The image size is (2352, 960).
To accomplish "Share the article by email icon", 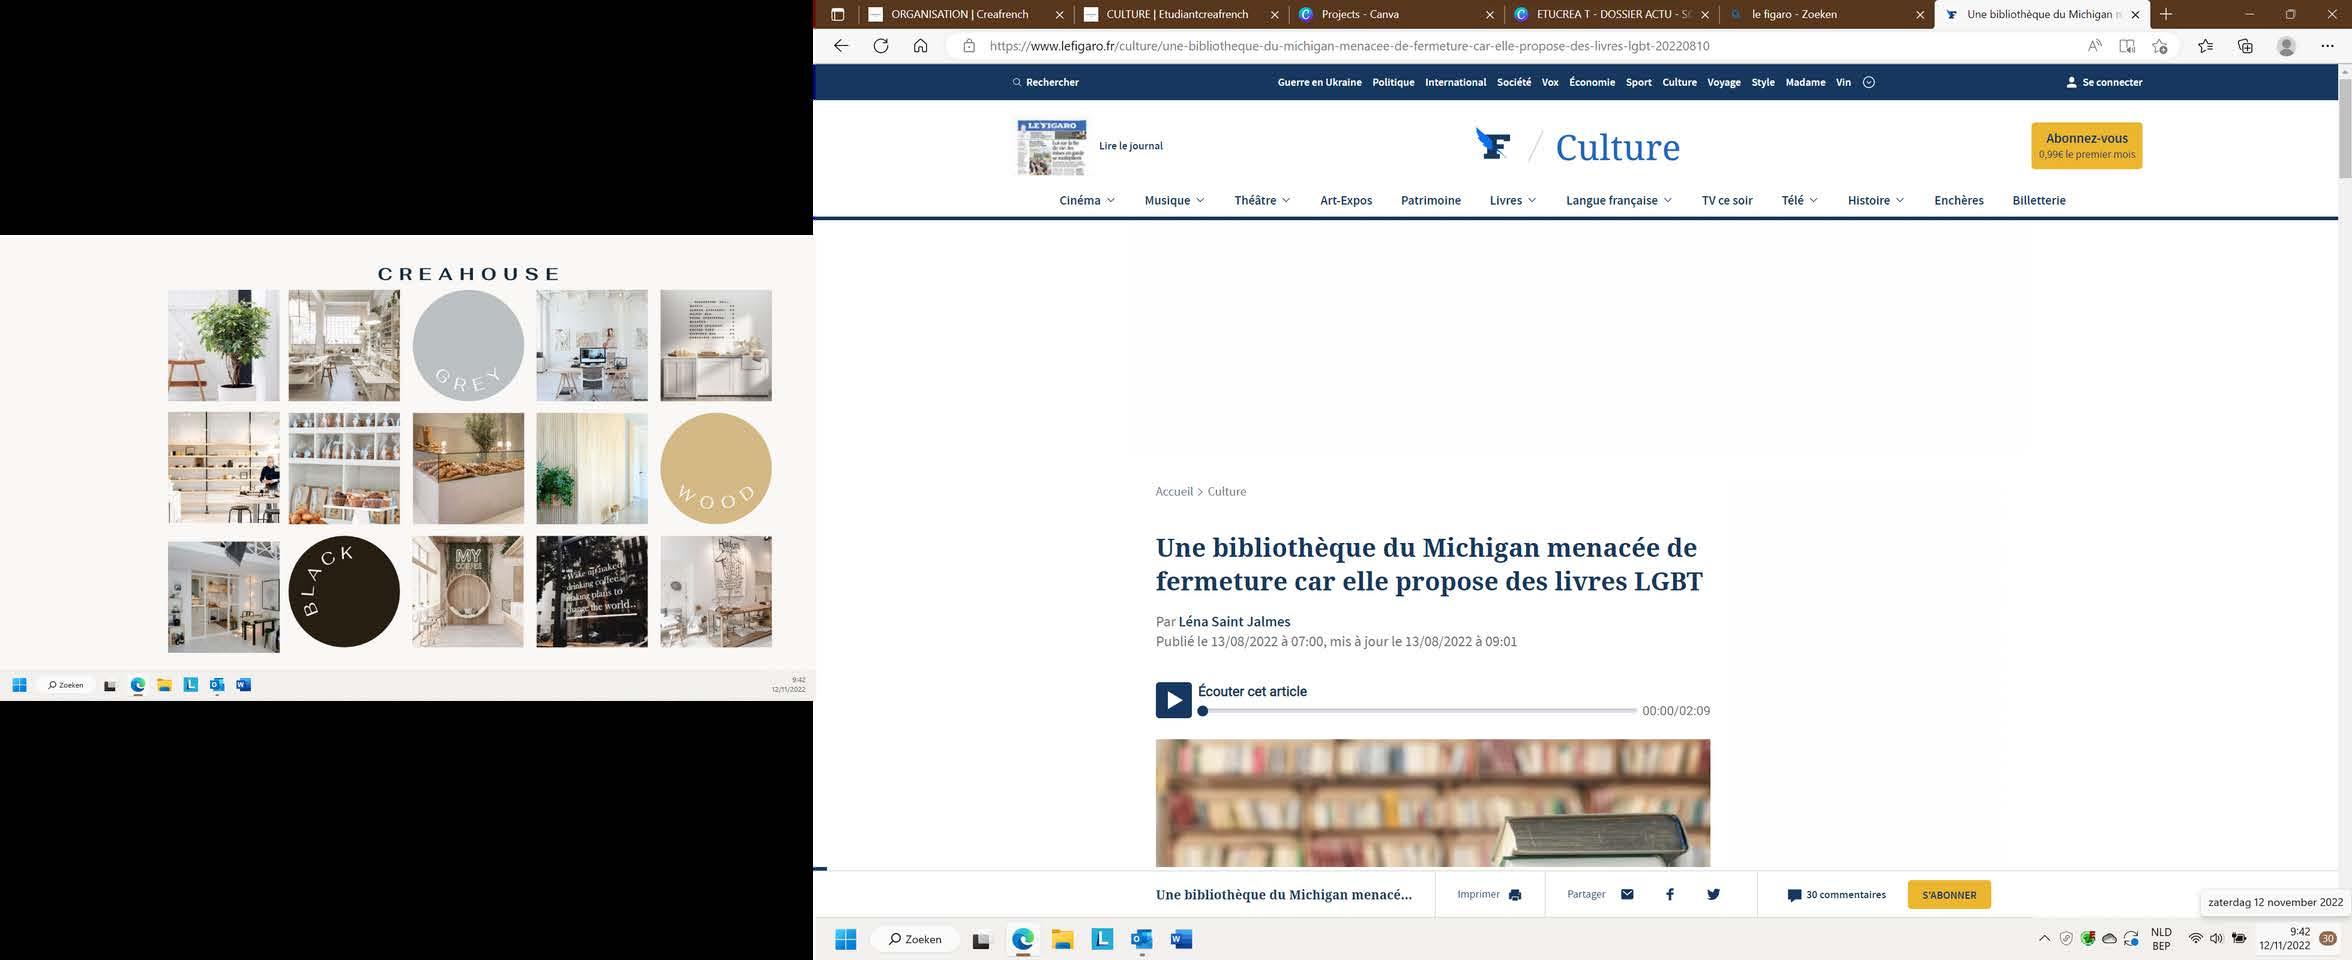I will click(x=1627, y=894).
